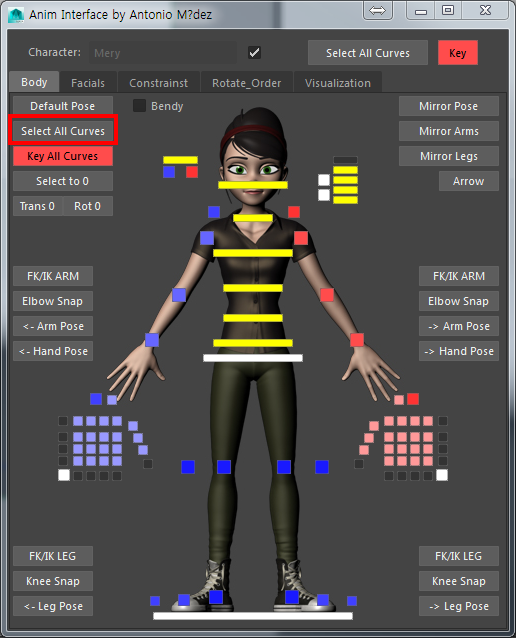516x638 pixels.
Task: Click the Default Pose button
Action: pos(63,106)
